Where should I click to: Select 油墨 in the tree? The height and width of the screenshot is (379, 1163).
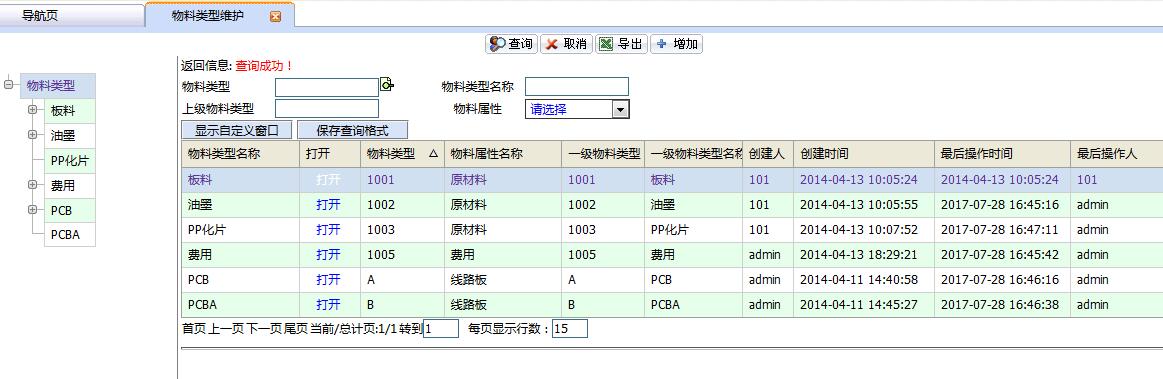click(x=70, y=136)
